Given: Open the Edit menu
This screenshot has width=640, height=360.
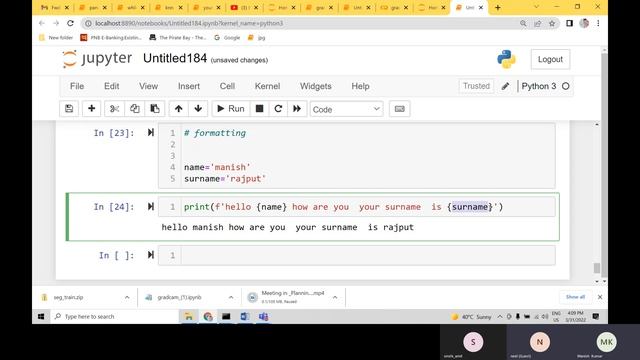Looking at the screenshot, I should [111, 86].
